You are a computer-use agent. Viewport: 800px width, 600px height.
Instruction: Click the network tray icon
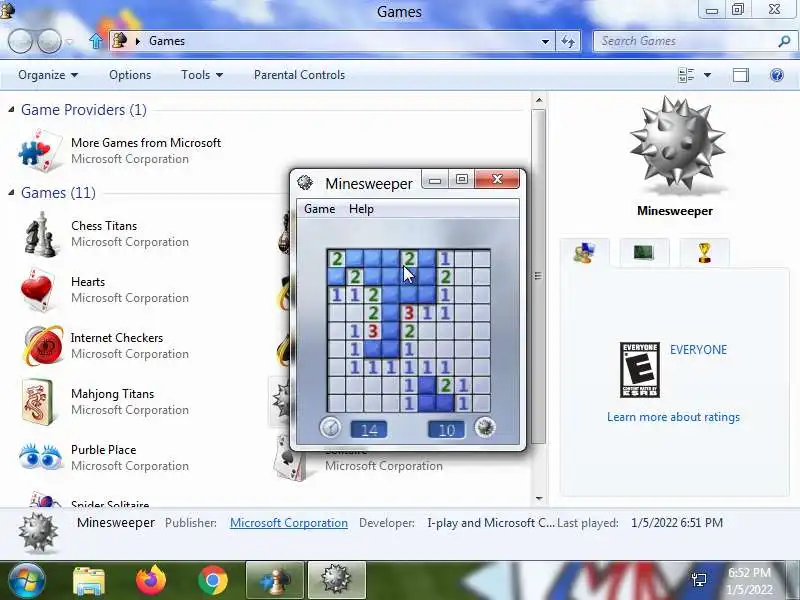pos(698,581)
